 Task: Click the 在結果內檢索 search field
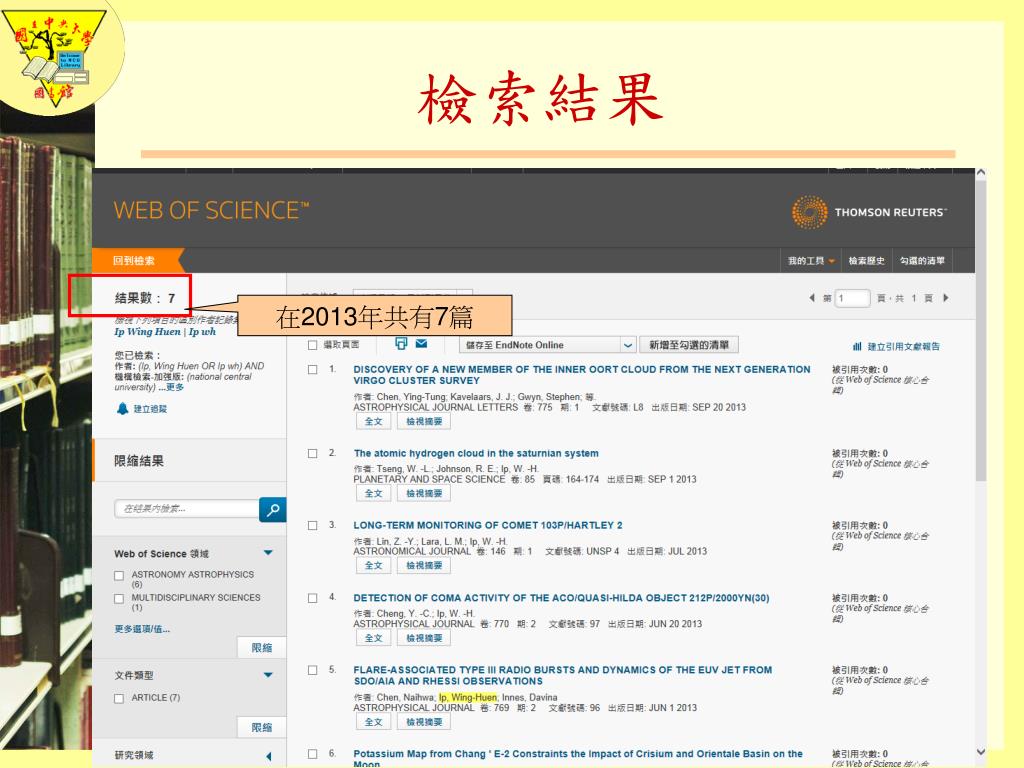[x=185, y=509]
